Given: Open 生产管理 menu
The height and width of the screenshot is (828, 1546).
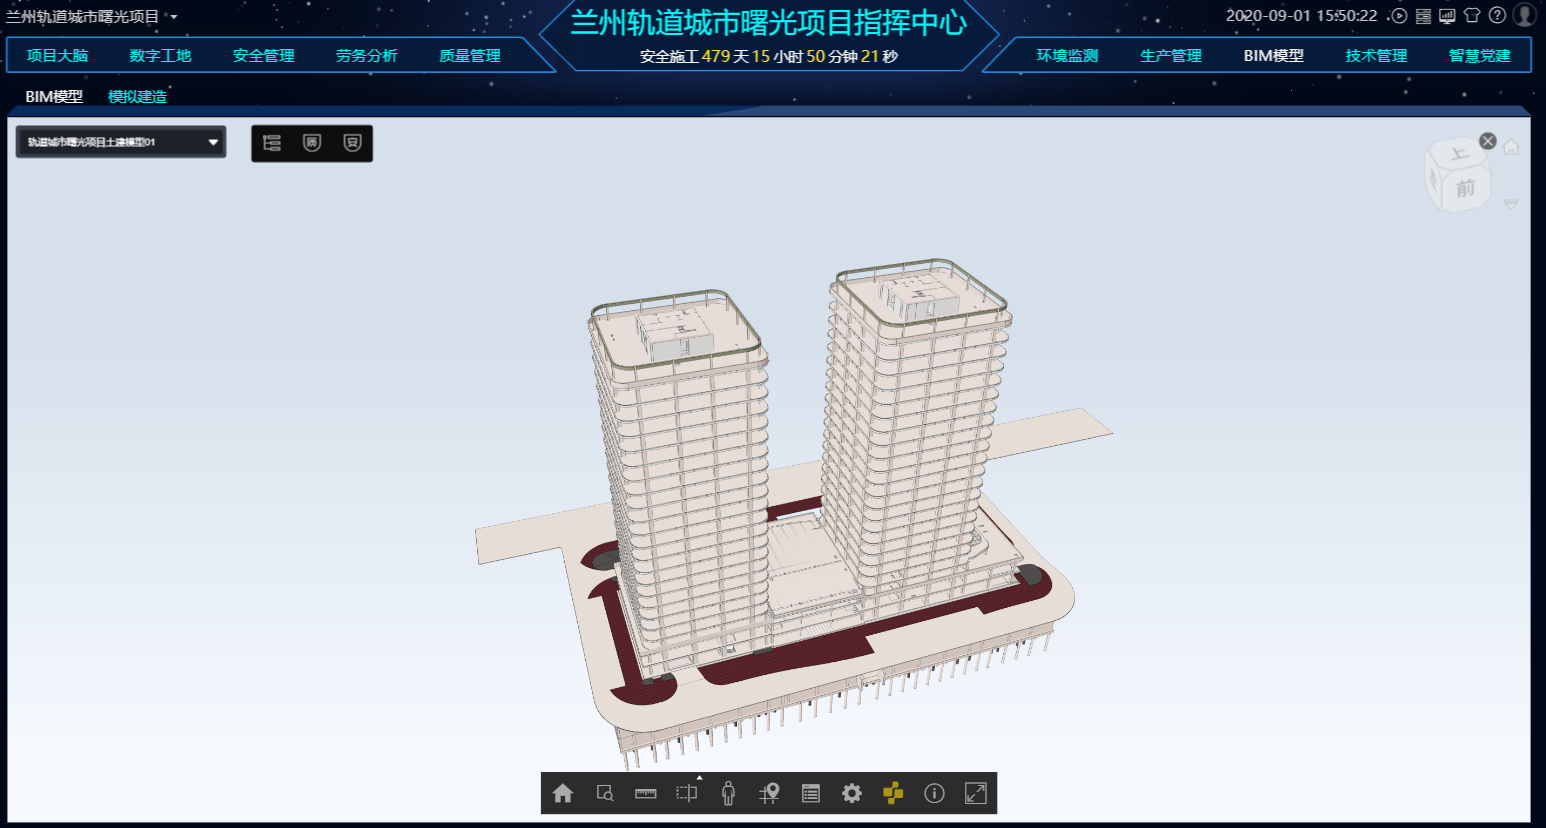Looking at the screenshot, I should coord(1171,56).
